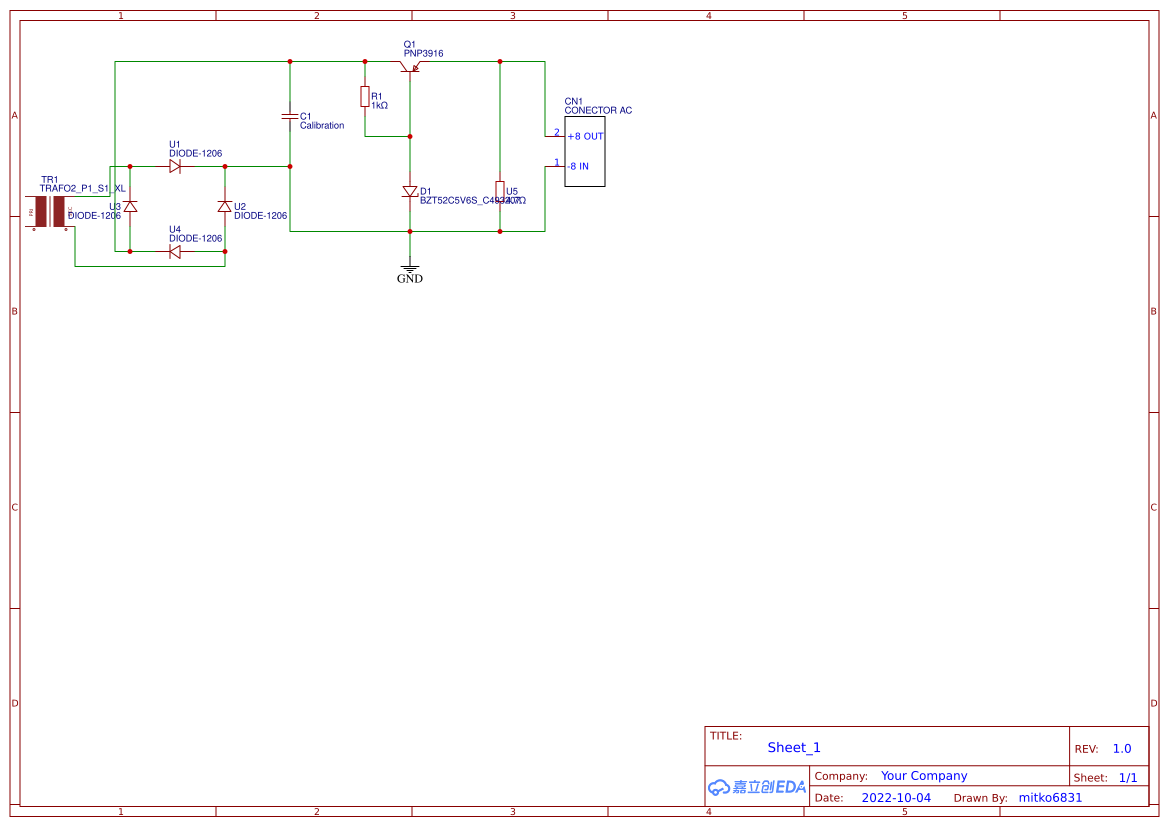
Task: Click the +8 OUT pin label
Action: (x=585, y=136)
